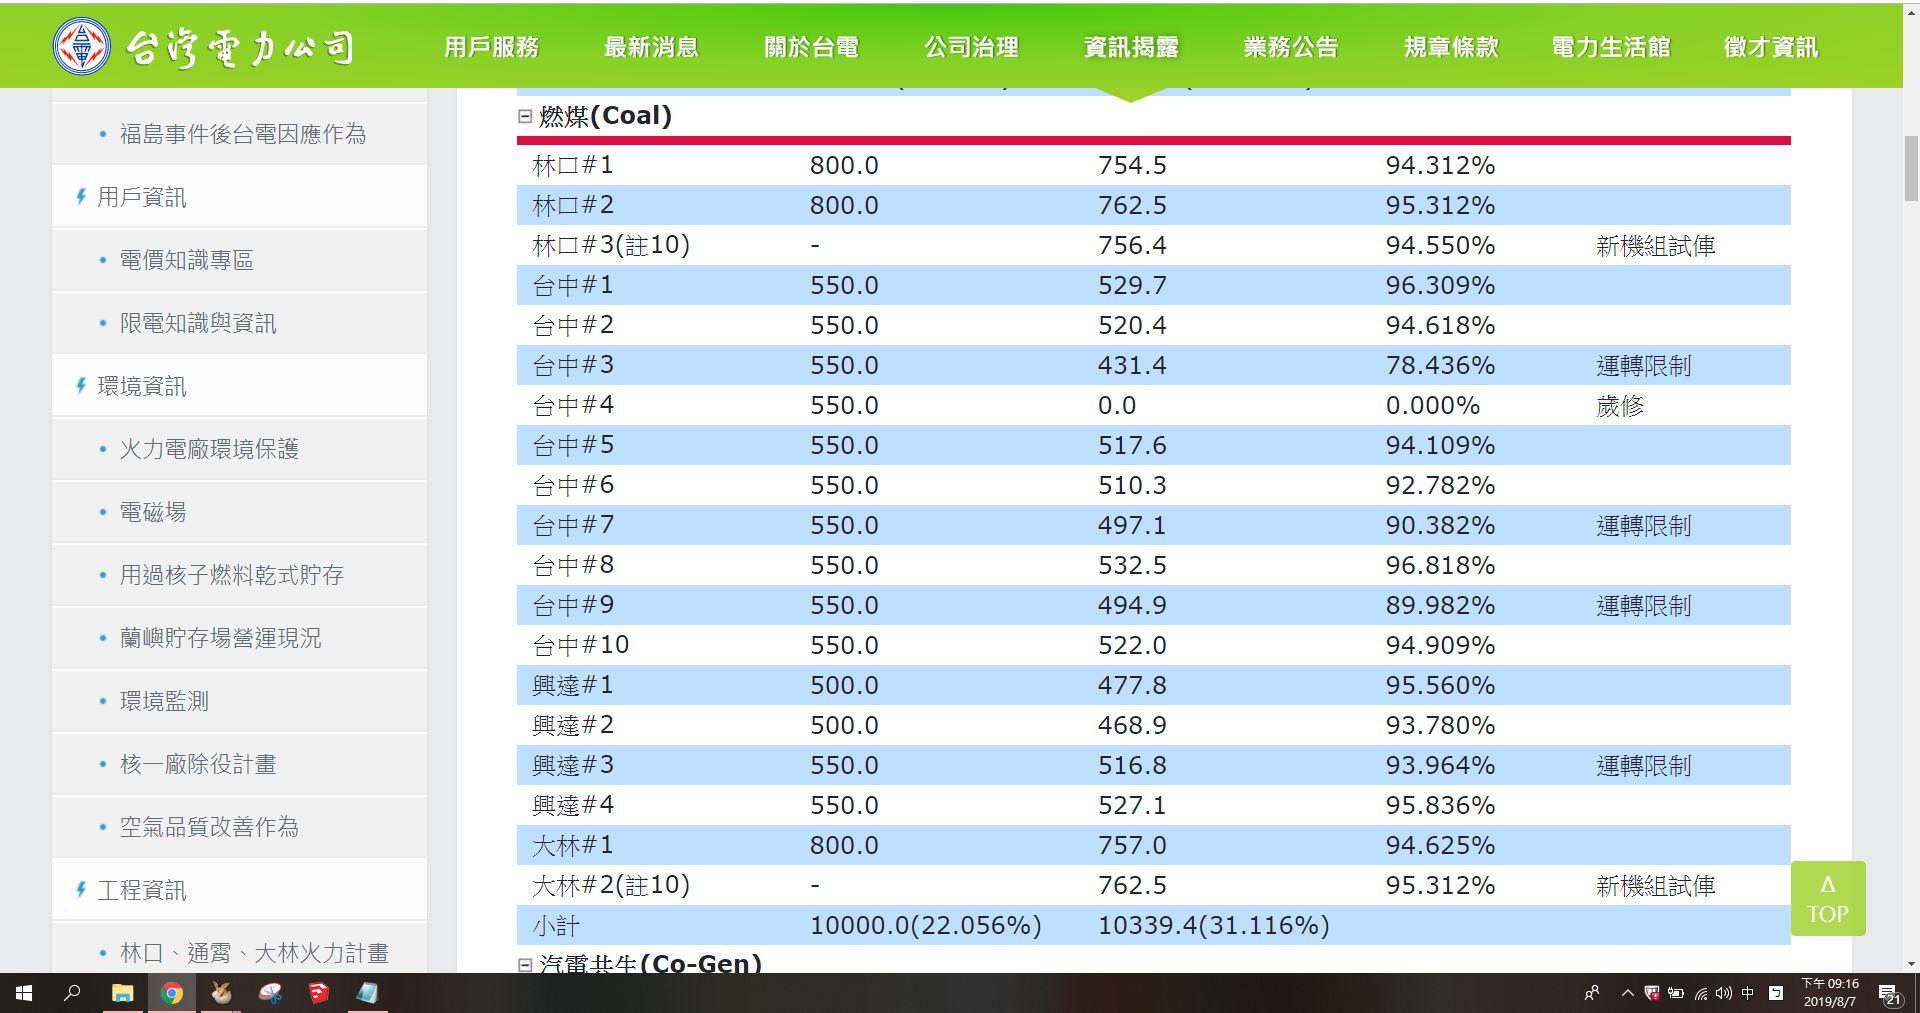The height and width of the screenshot is (1013, 1920).
Task: Open the 最新消息 menu
Action: point(651,47)
